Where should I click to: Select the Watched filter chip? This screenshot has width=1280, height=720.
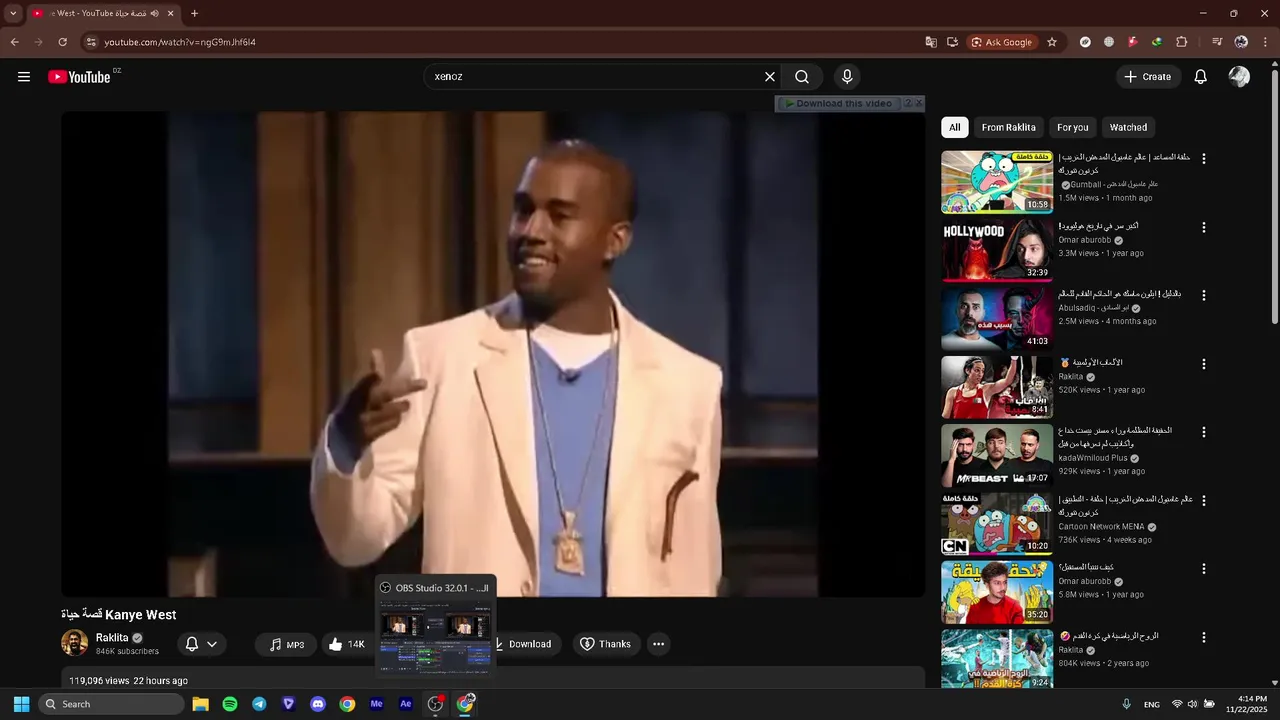[x=1128, y=127]
